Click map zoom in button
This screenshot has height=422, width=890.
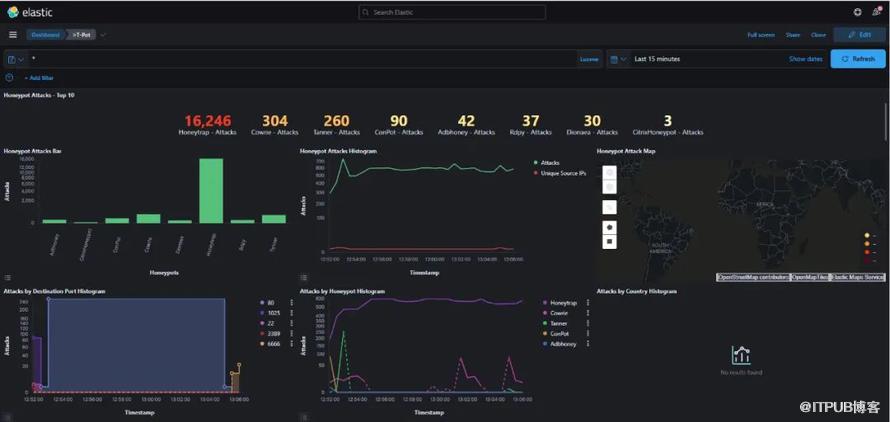pos(610,173)
